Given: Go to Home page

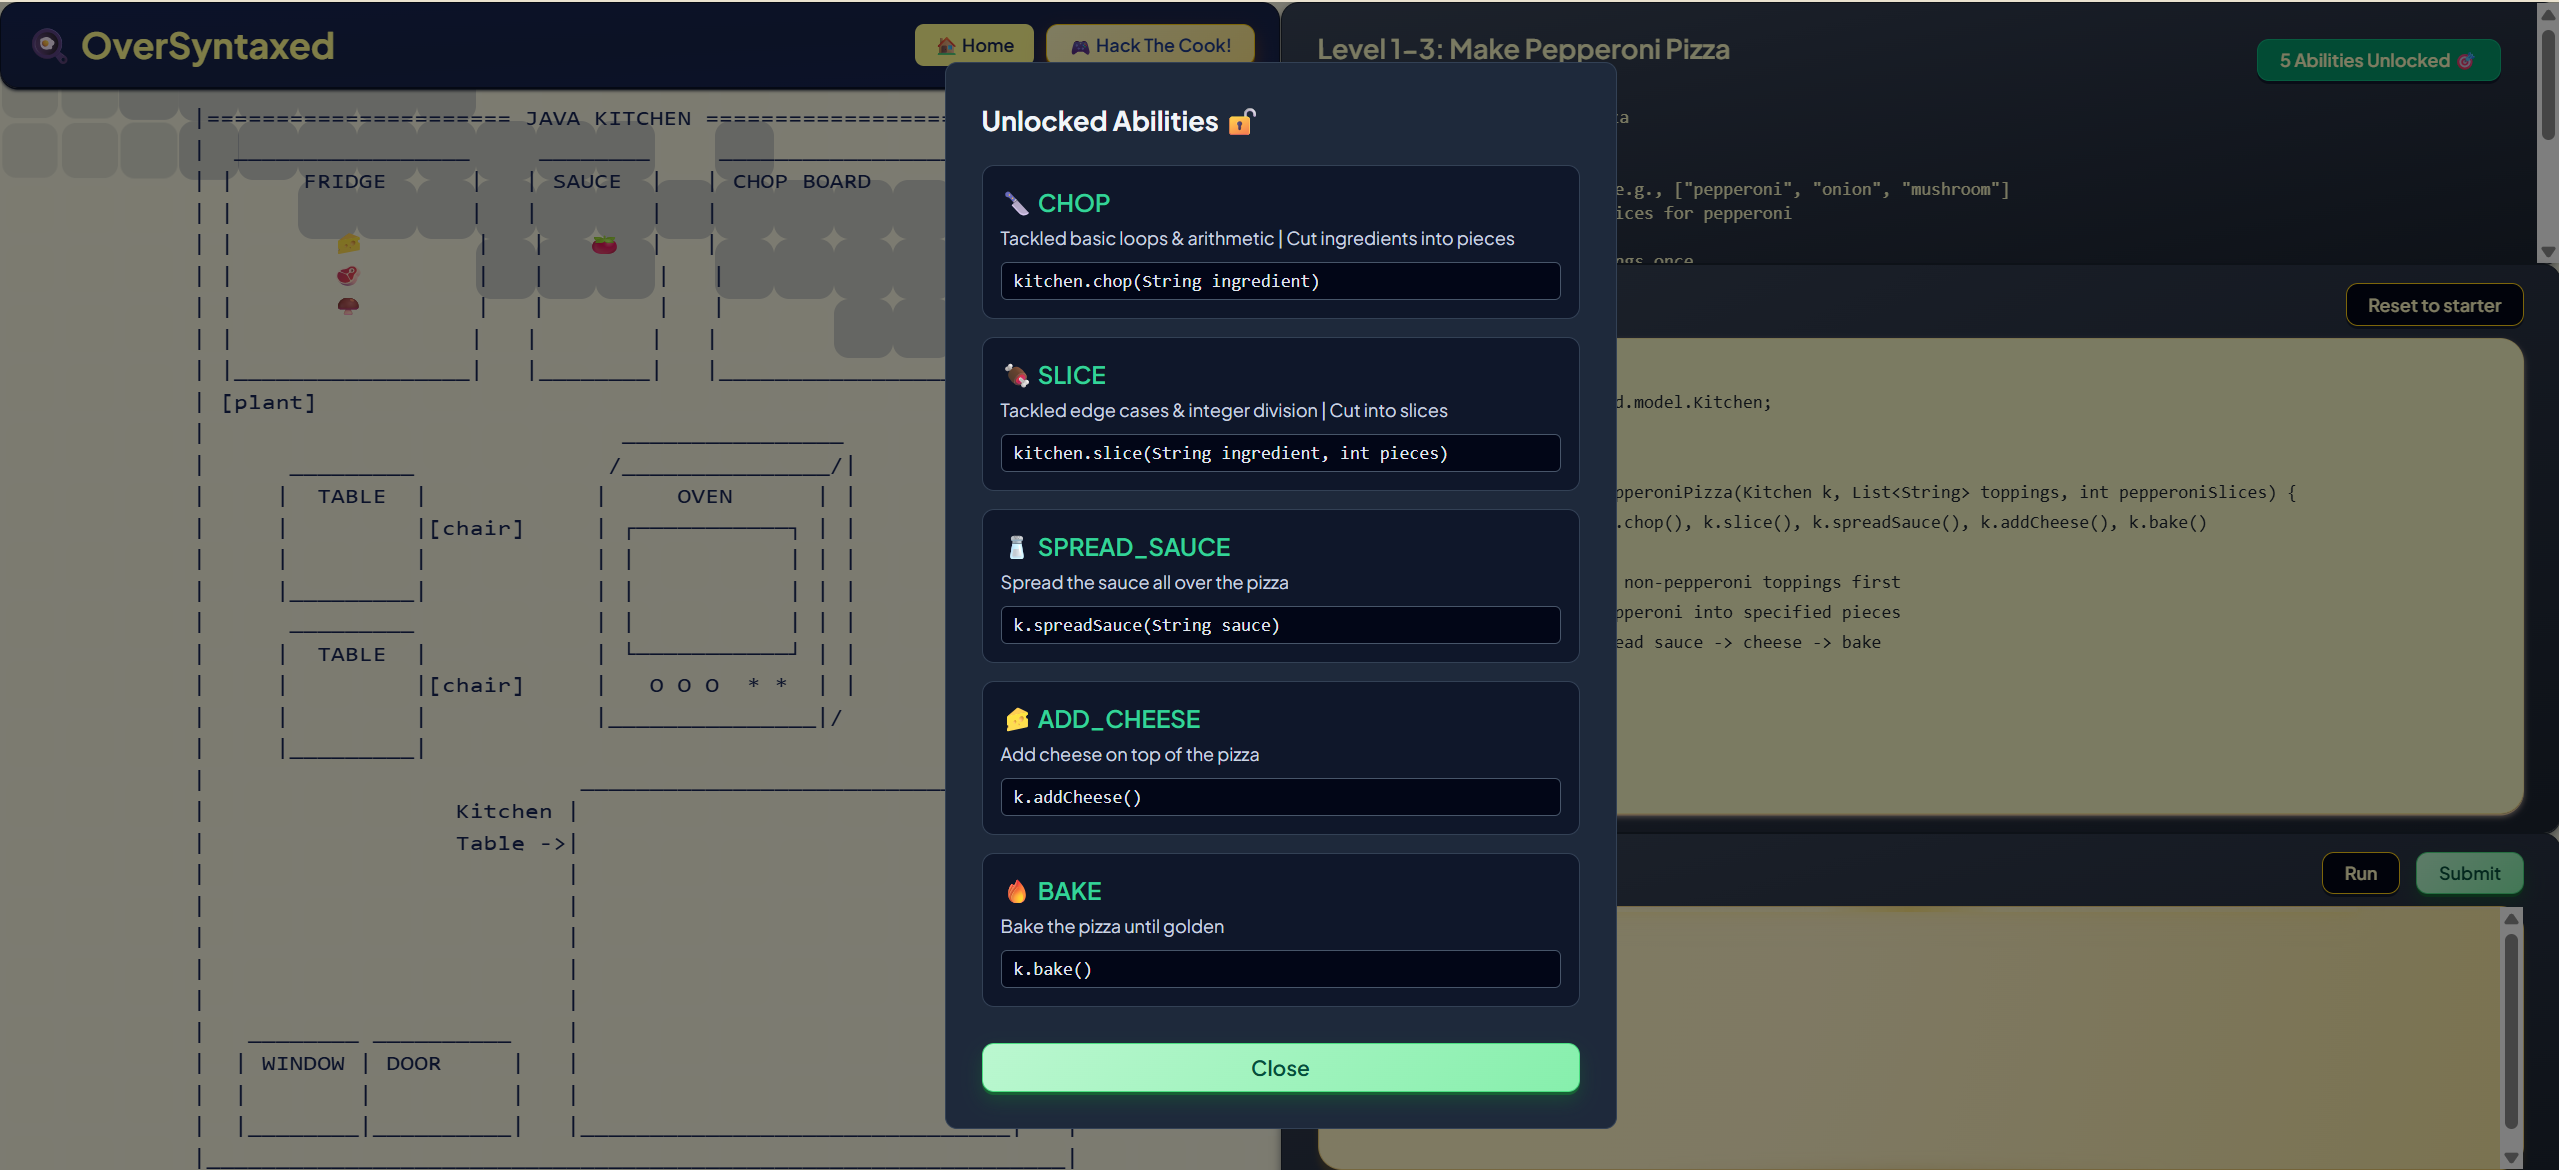Looking at the screenshot, I should [974, 46].
